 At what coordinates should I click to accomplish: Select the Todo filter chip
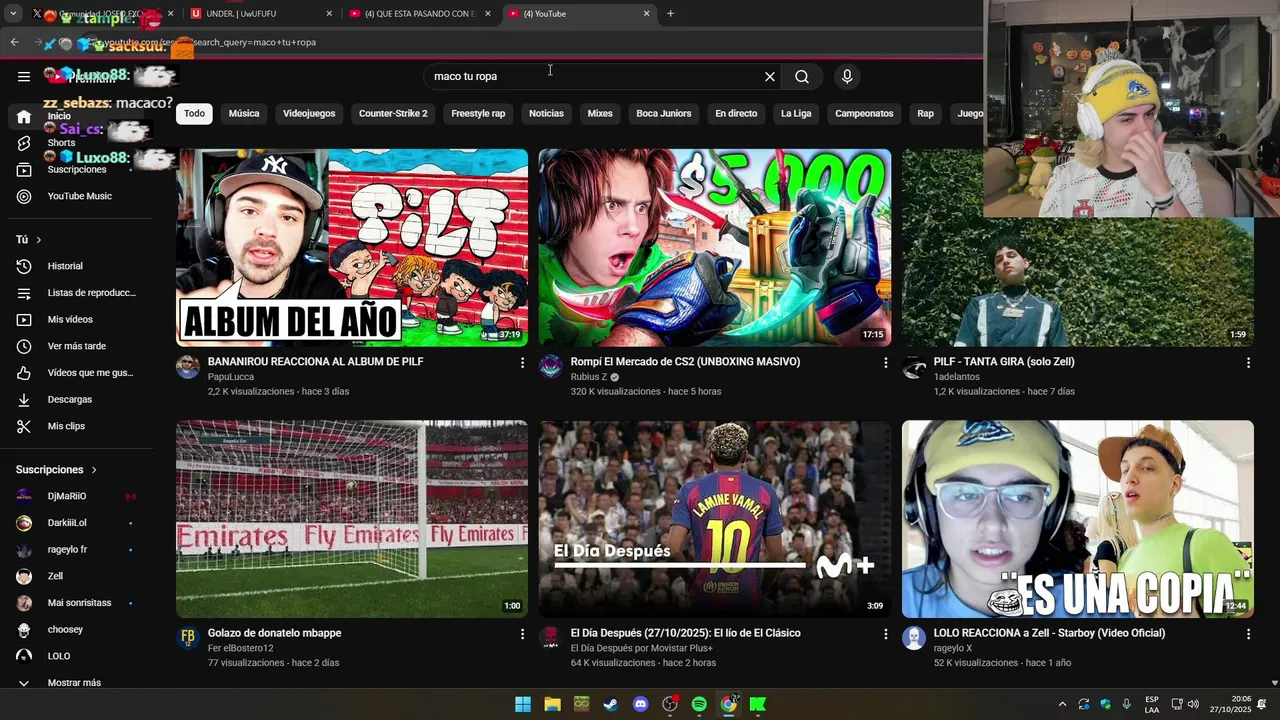pyautogui.click(x=194, y=113)
